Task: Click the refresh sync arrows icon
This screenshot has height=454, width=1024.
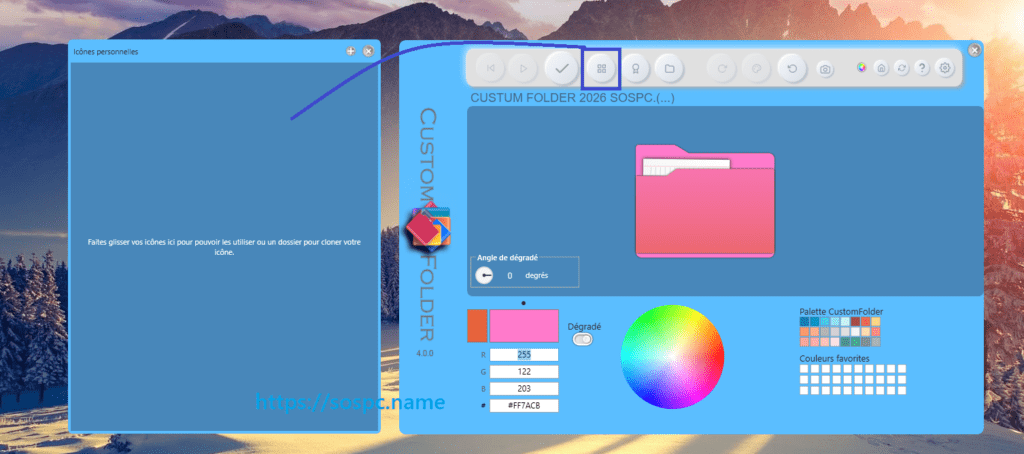Action: click(x=902, y=68)
